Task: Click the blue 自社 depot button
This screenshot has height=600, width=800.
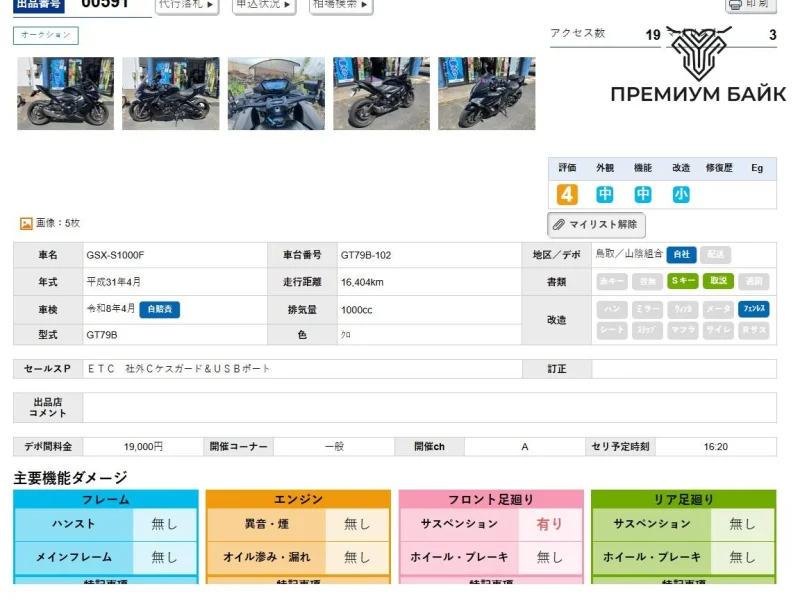Action: pos(681,255)
